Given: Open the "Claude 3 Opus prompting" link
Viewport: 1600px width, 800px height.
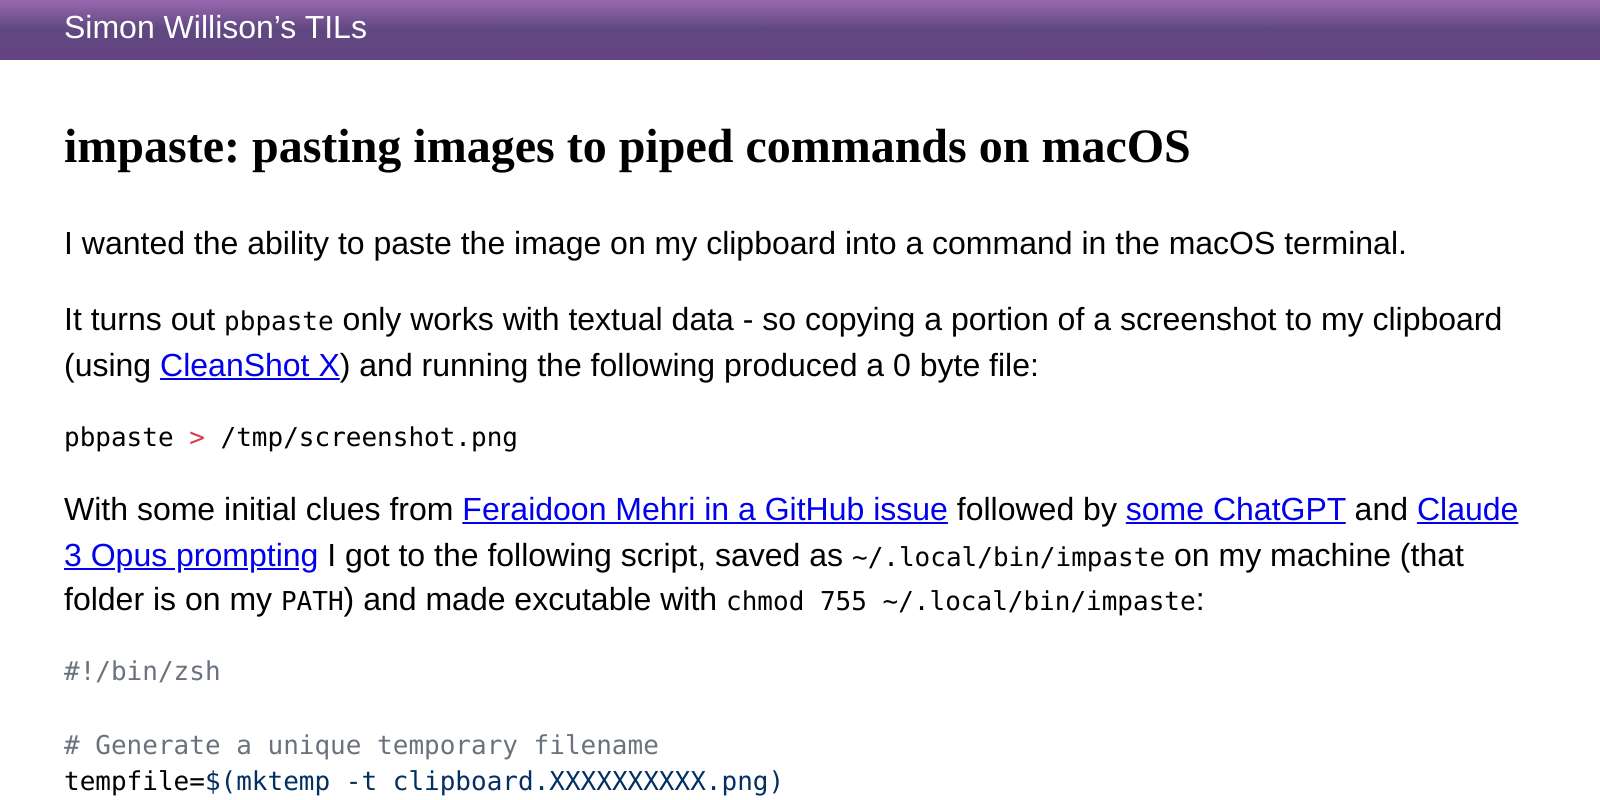Looking at the screenshot, I should click(x=190, y=556).
